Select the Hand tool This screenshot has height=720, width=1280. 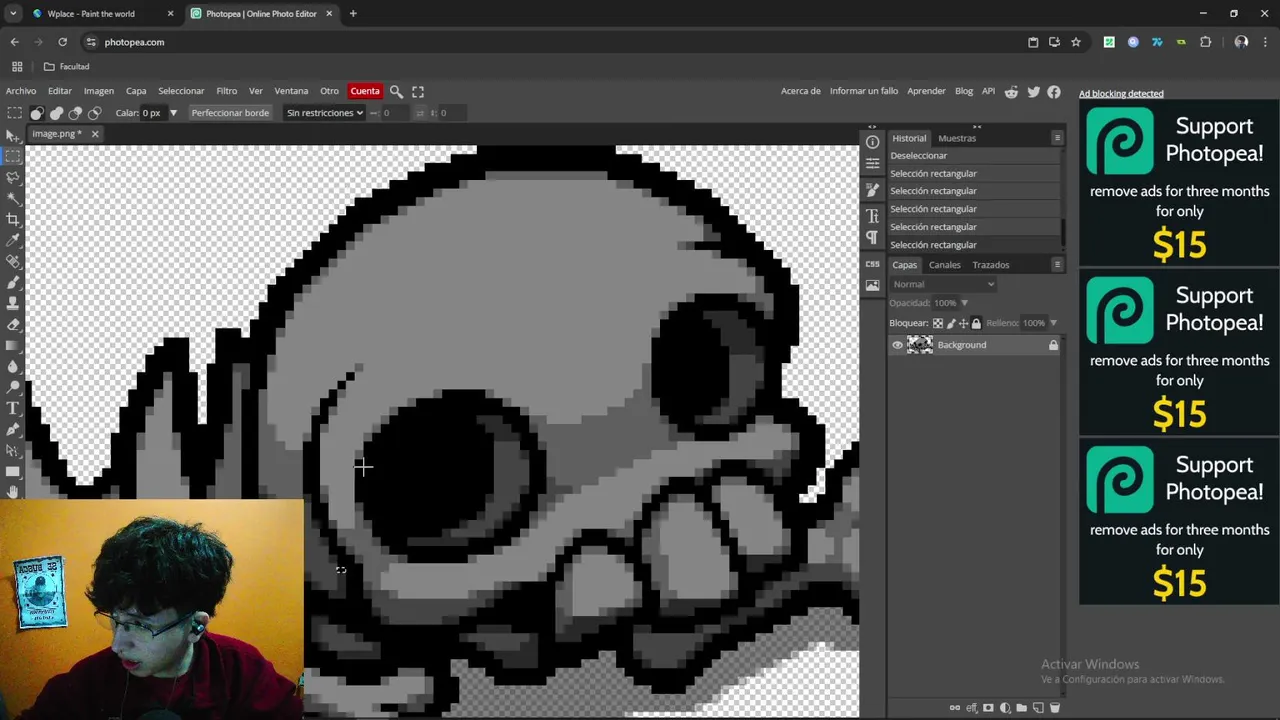[x=13, y=491]
